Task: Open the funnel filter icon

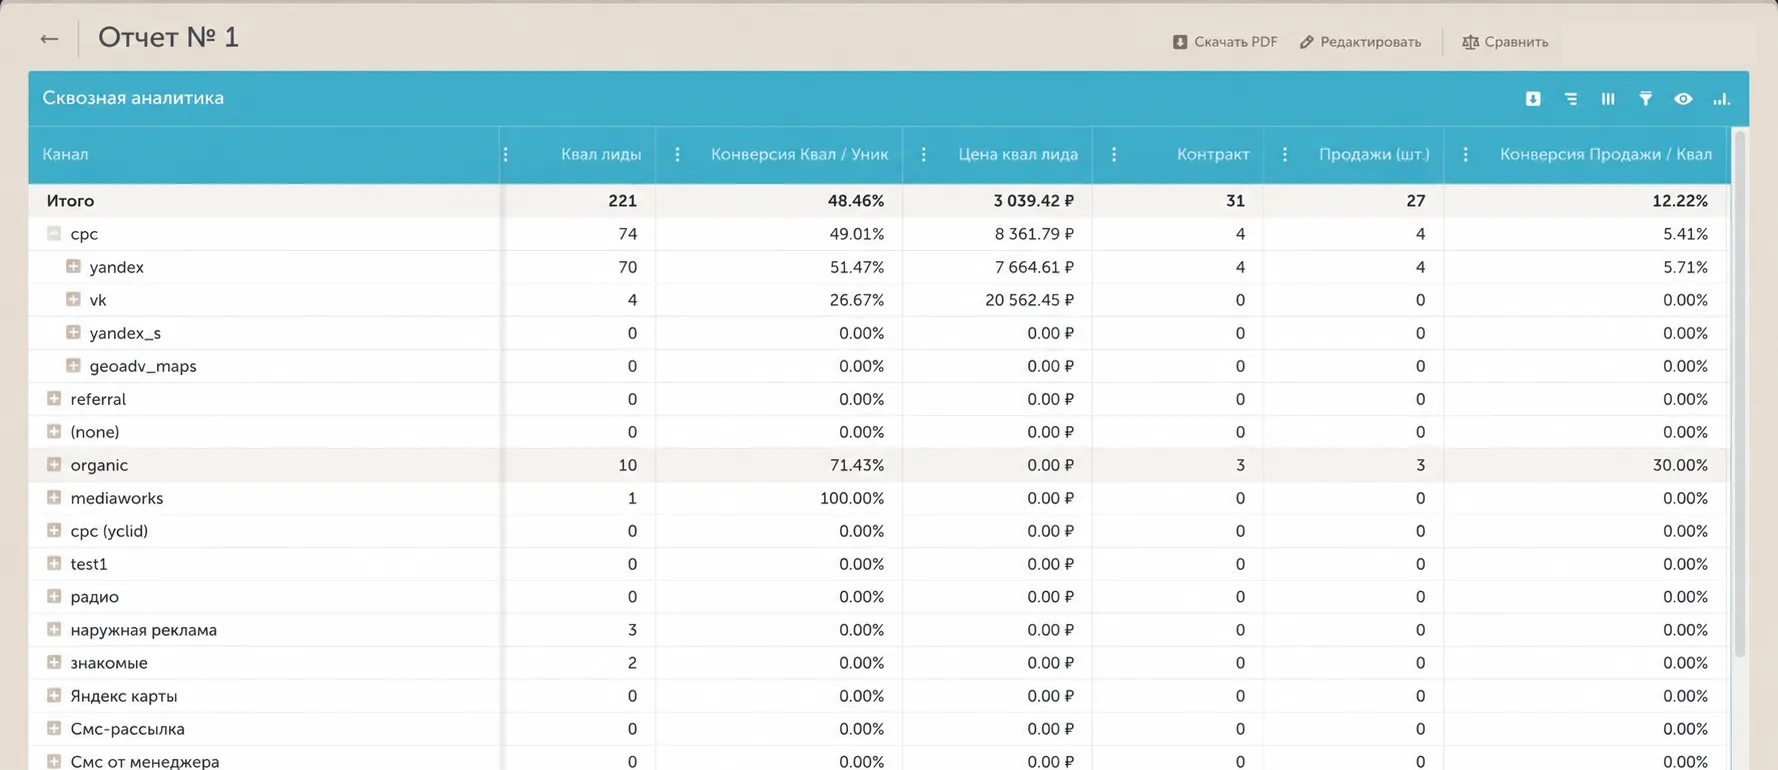Action: pyautogui.click(x=1646, y=99)
